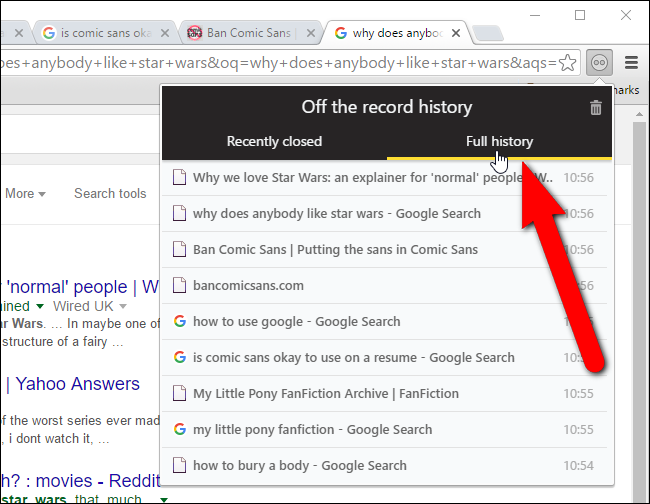650x504 pixels.
Task: Click page icon beside 'Why we love Star Wars'
Action: click(x=179, y=177)
